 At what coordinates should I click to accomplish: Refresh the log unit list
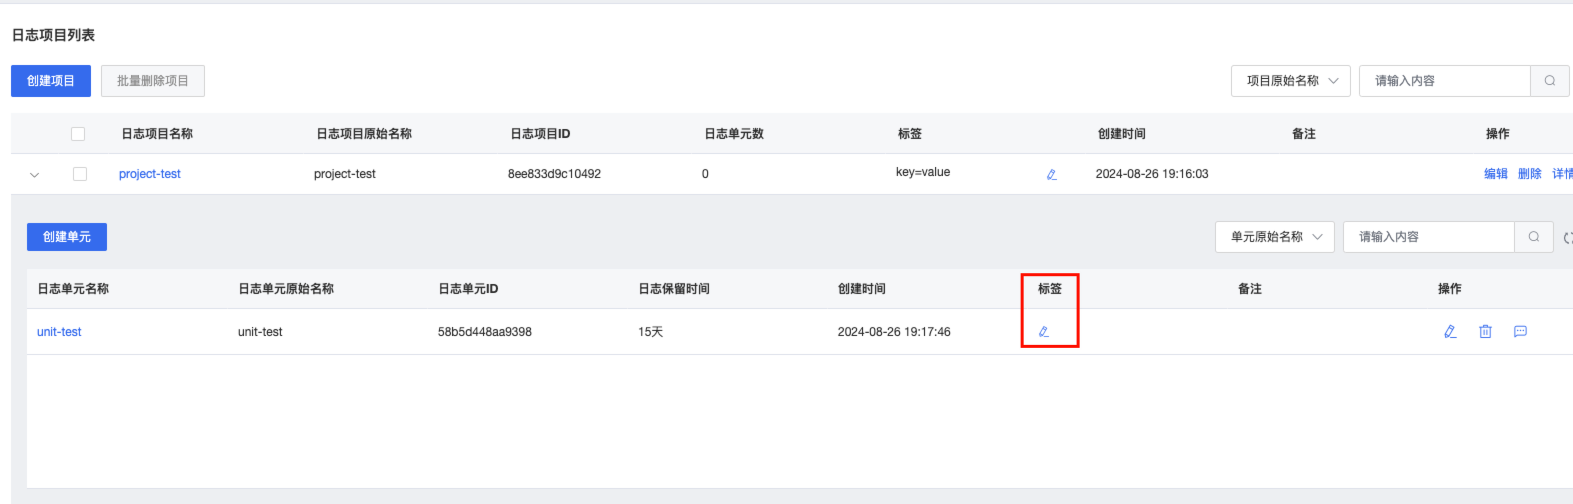coord(1567,238)
